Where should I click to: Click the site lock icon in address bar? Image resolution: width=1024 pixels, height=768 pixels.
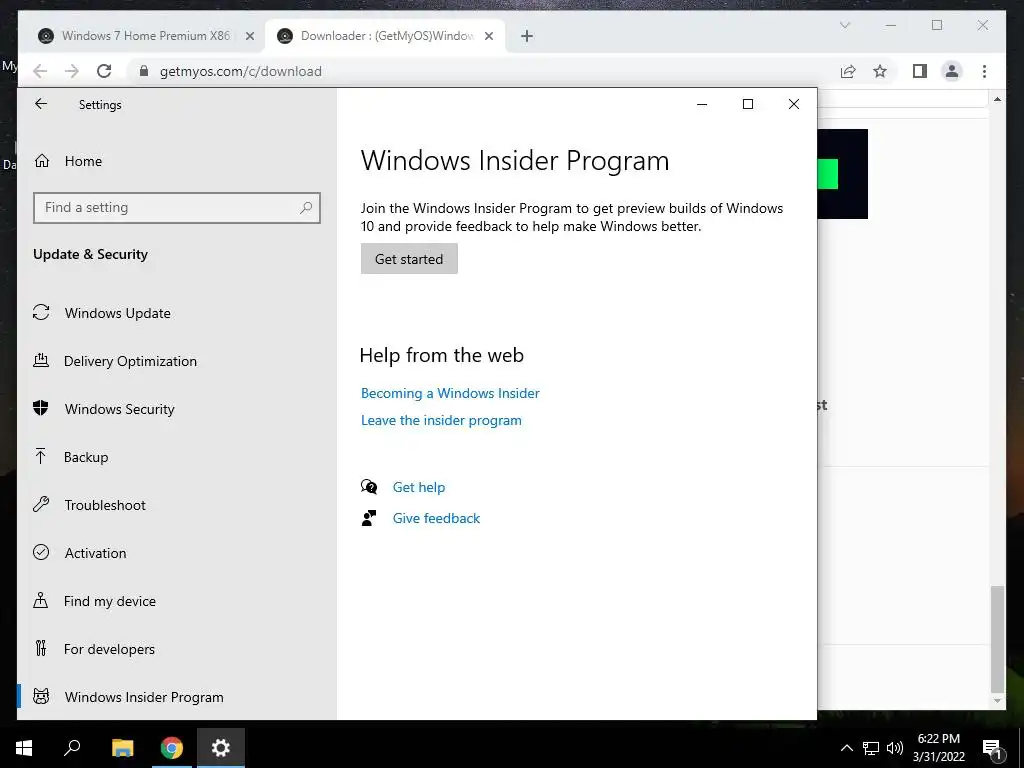[x=144, y=71]
